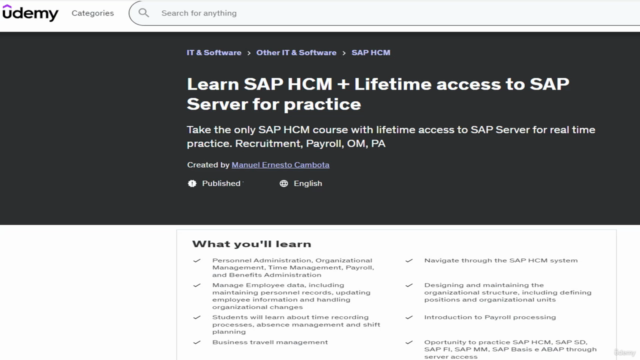Click checkmark beside Business travell management
This screenshot has width=640, height=360.
point(197,342)
